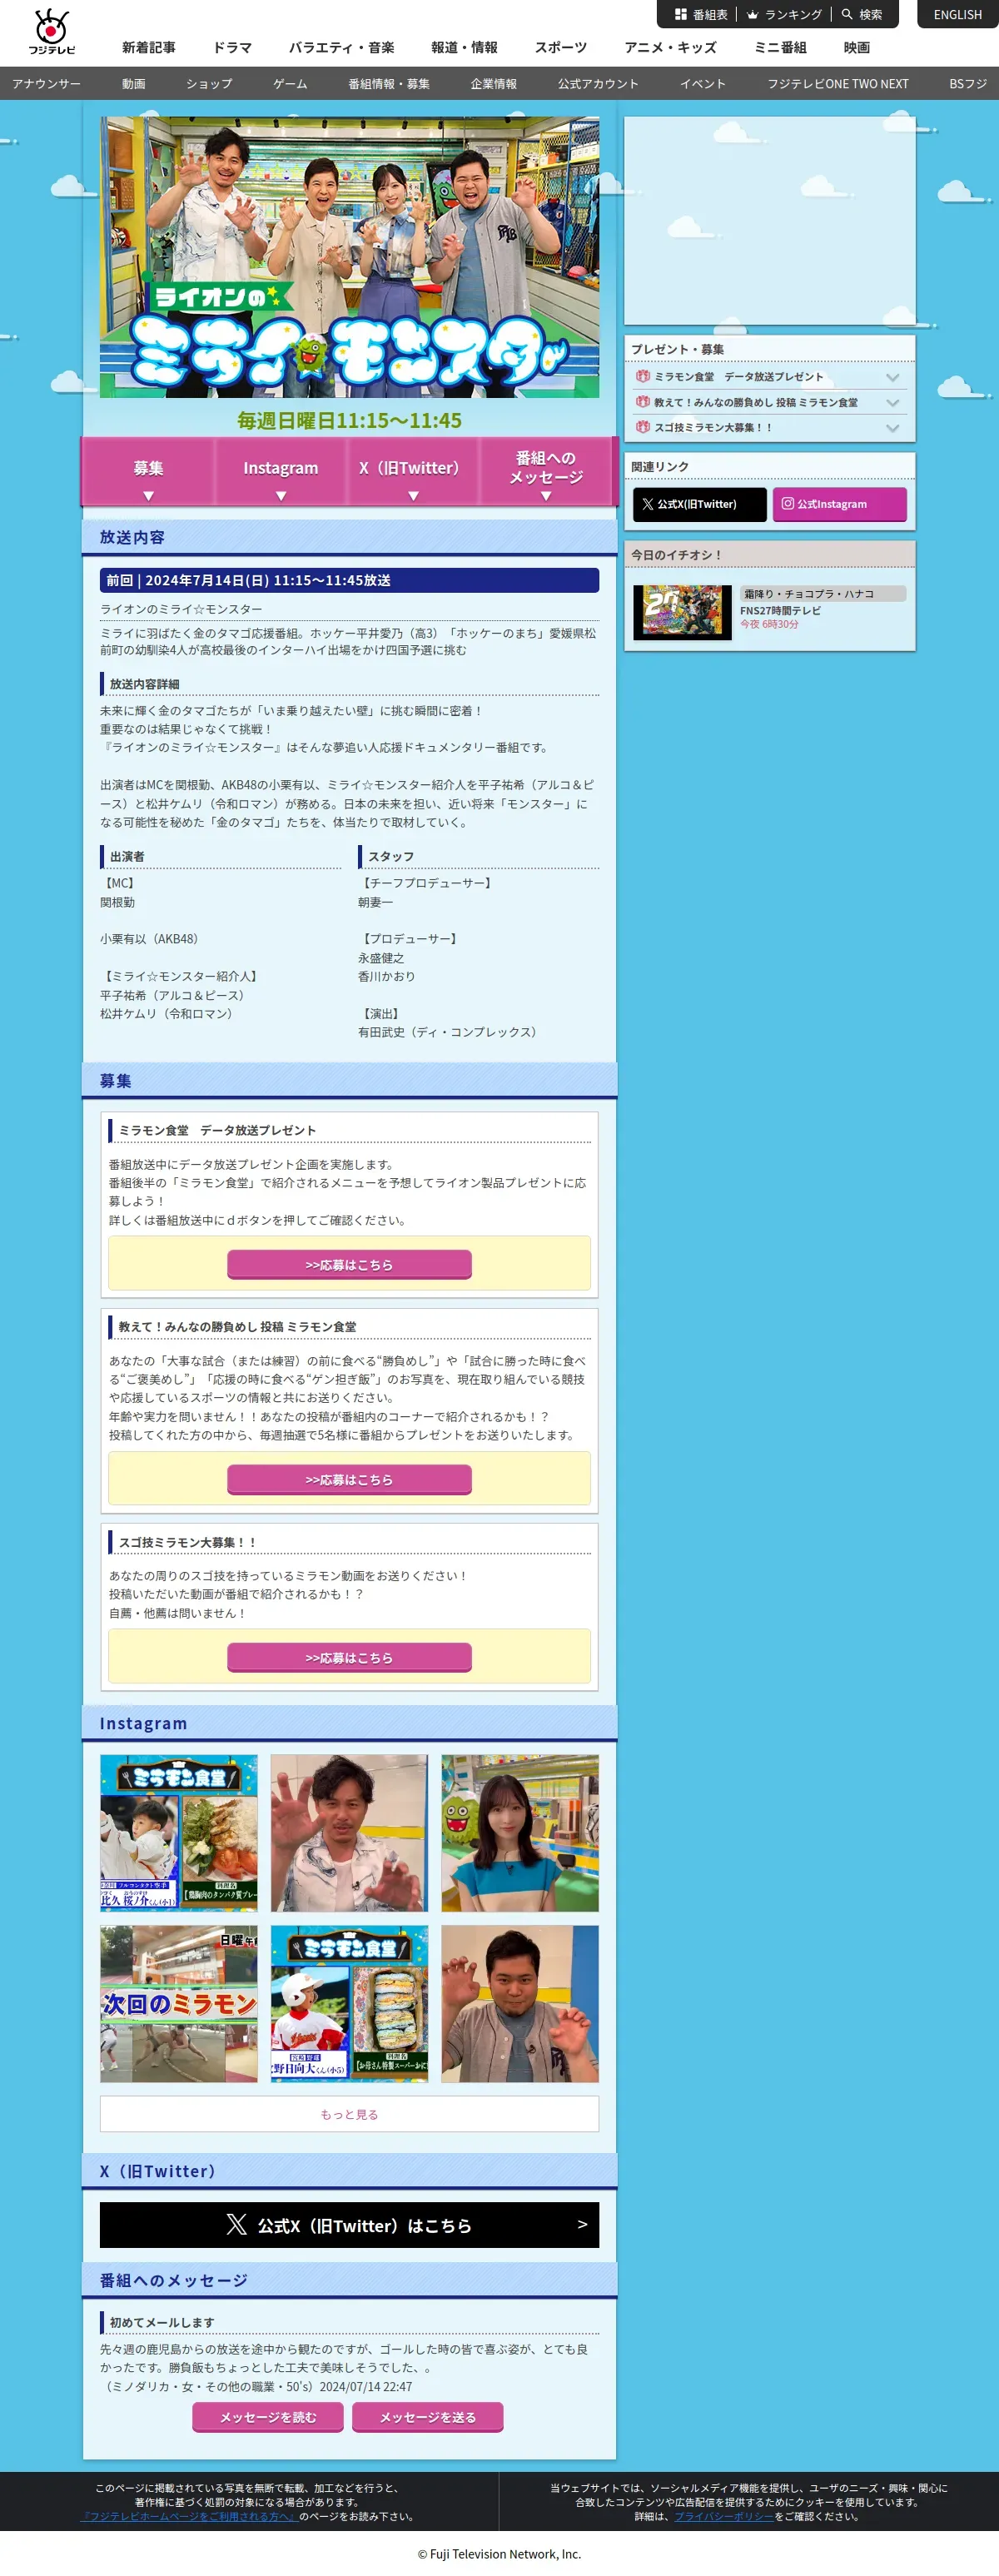Open first ミラモン食堂 Instagram post
Screen dimensions: 999x2576
pyautogui.click(x=179, y=1833)
